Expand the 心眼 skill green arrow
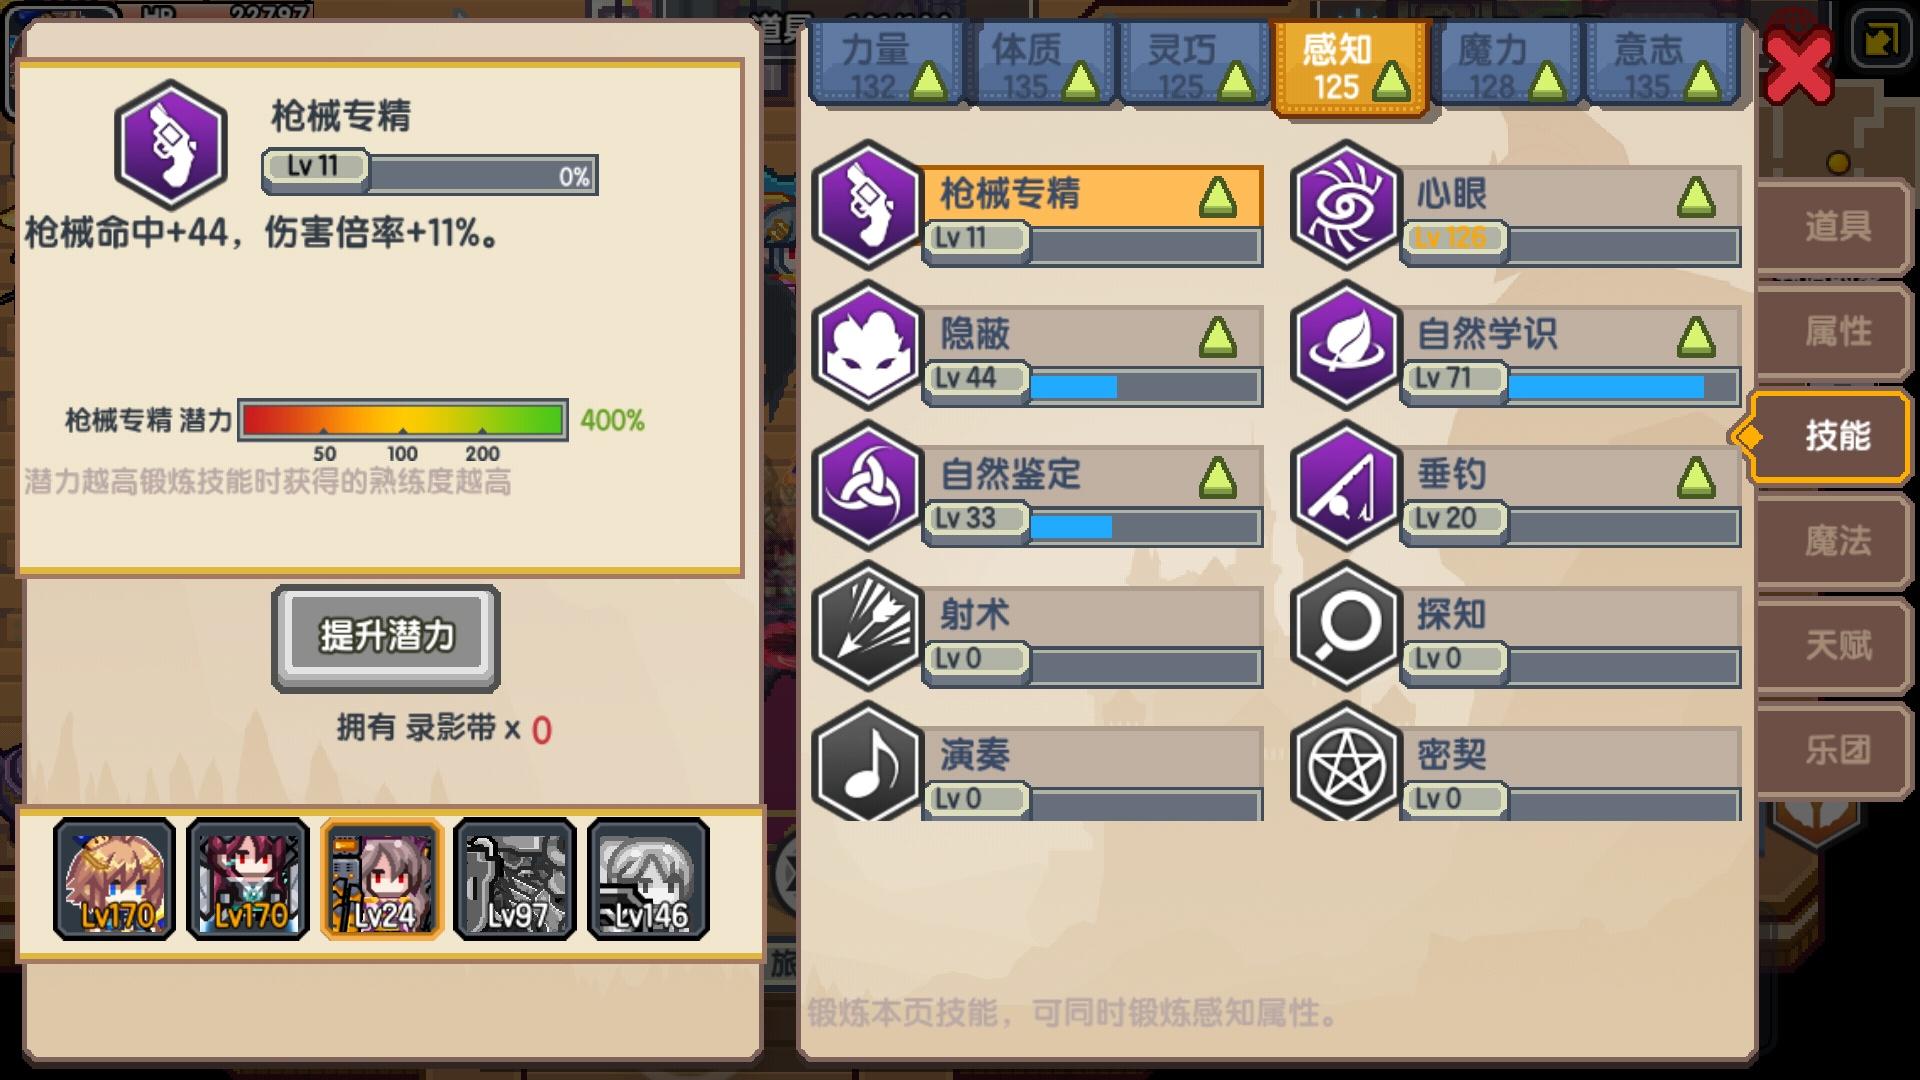The image size is (1920, 1080). tap(1696, 198)
